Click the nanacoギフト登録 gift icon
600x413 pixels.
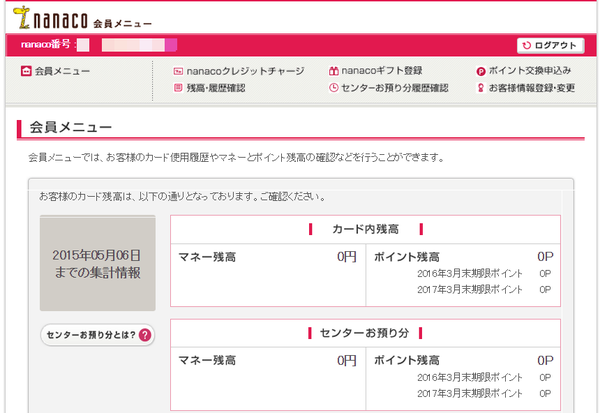[334, 71]
